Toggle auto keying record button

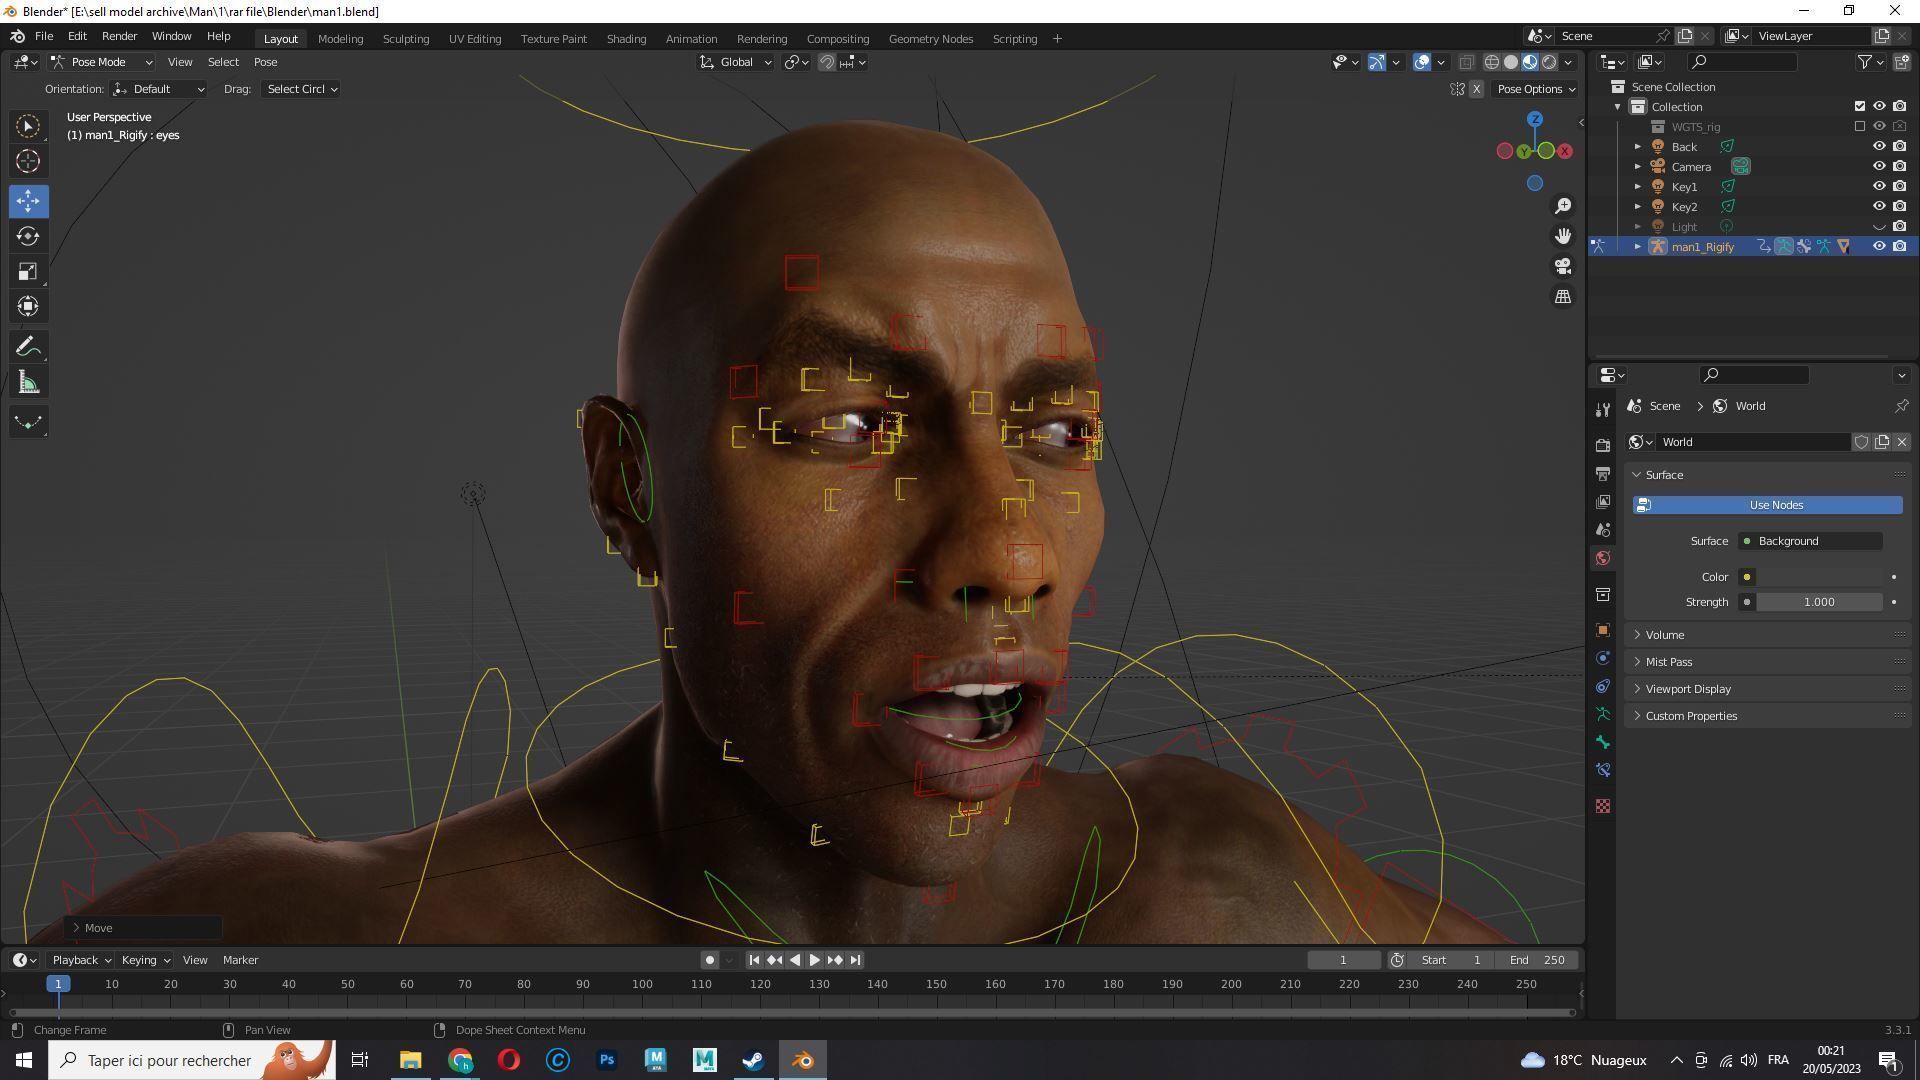709,960
